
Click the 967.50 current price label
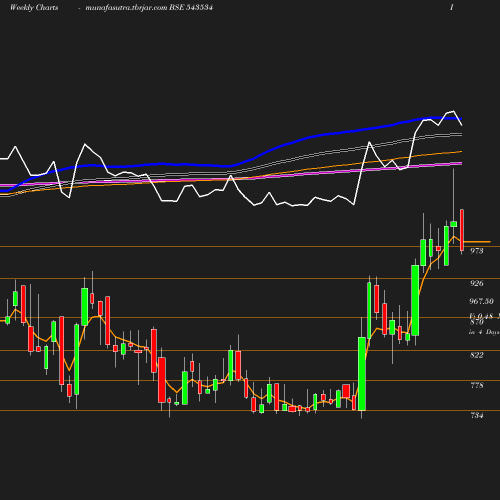[x=481, y=301]
